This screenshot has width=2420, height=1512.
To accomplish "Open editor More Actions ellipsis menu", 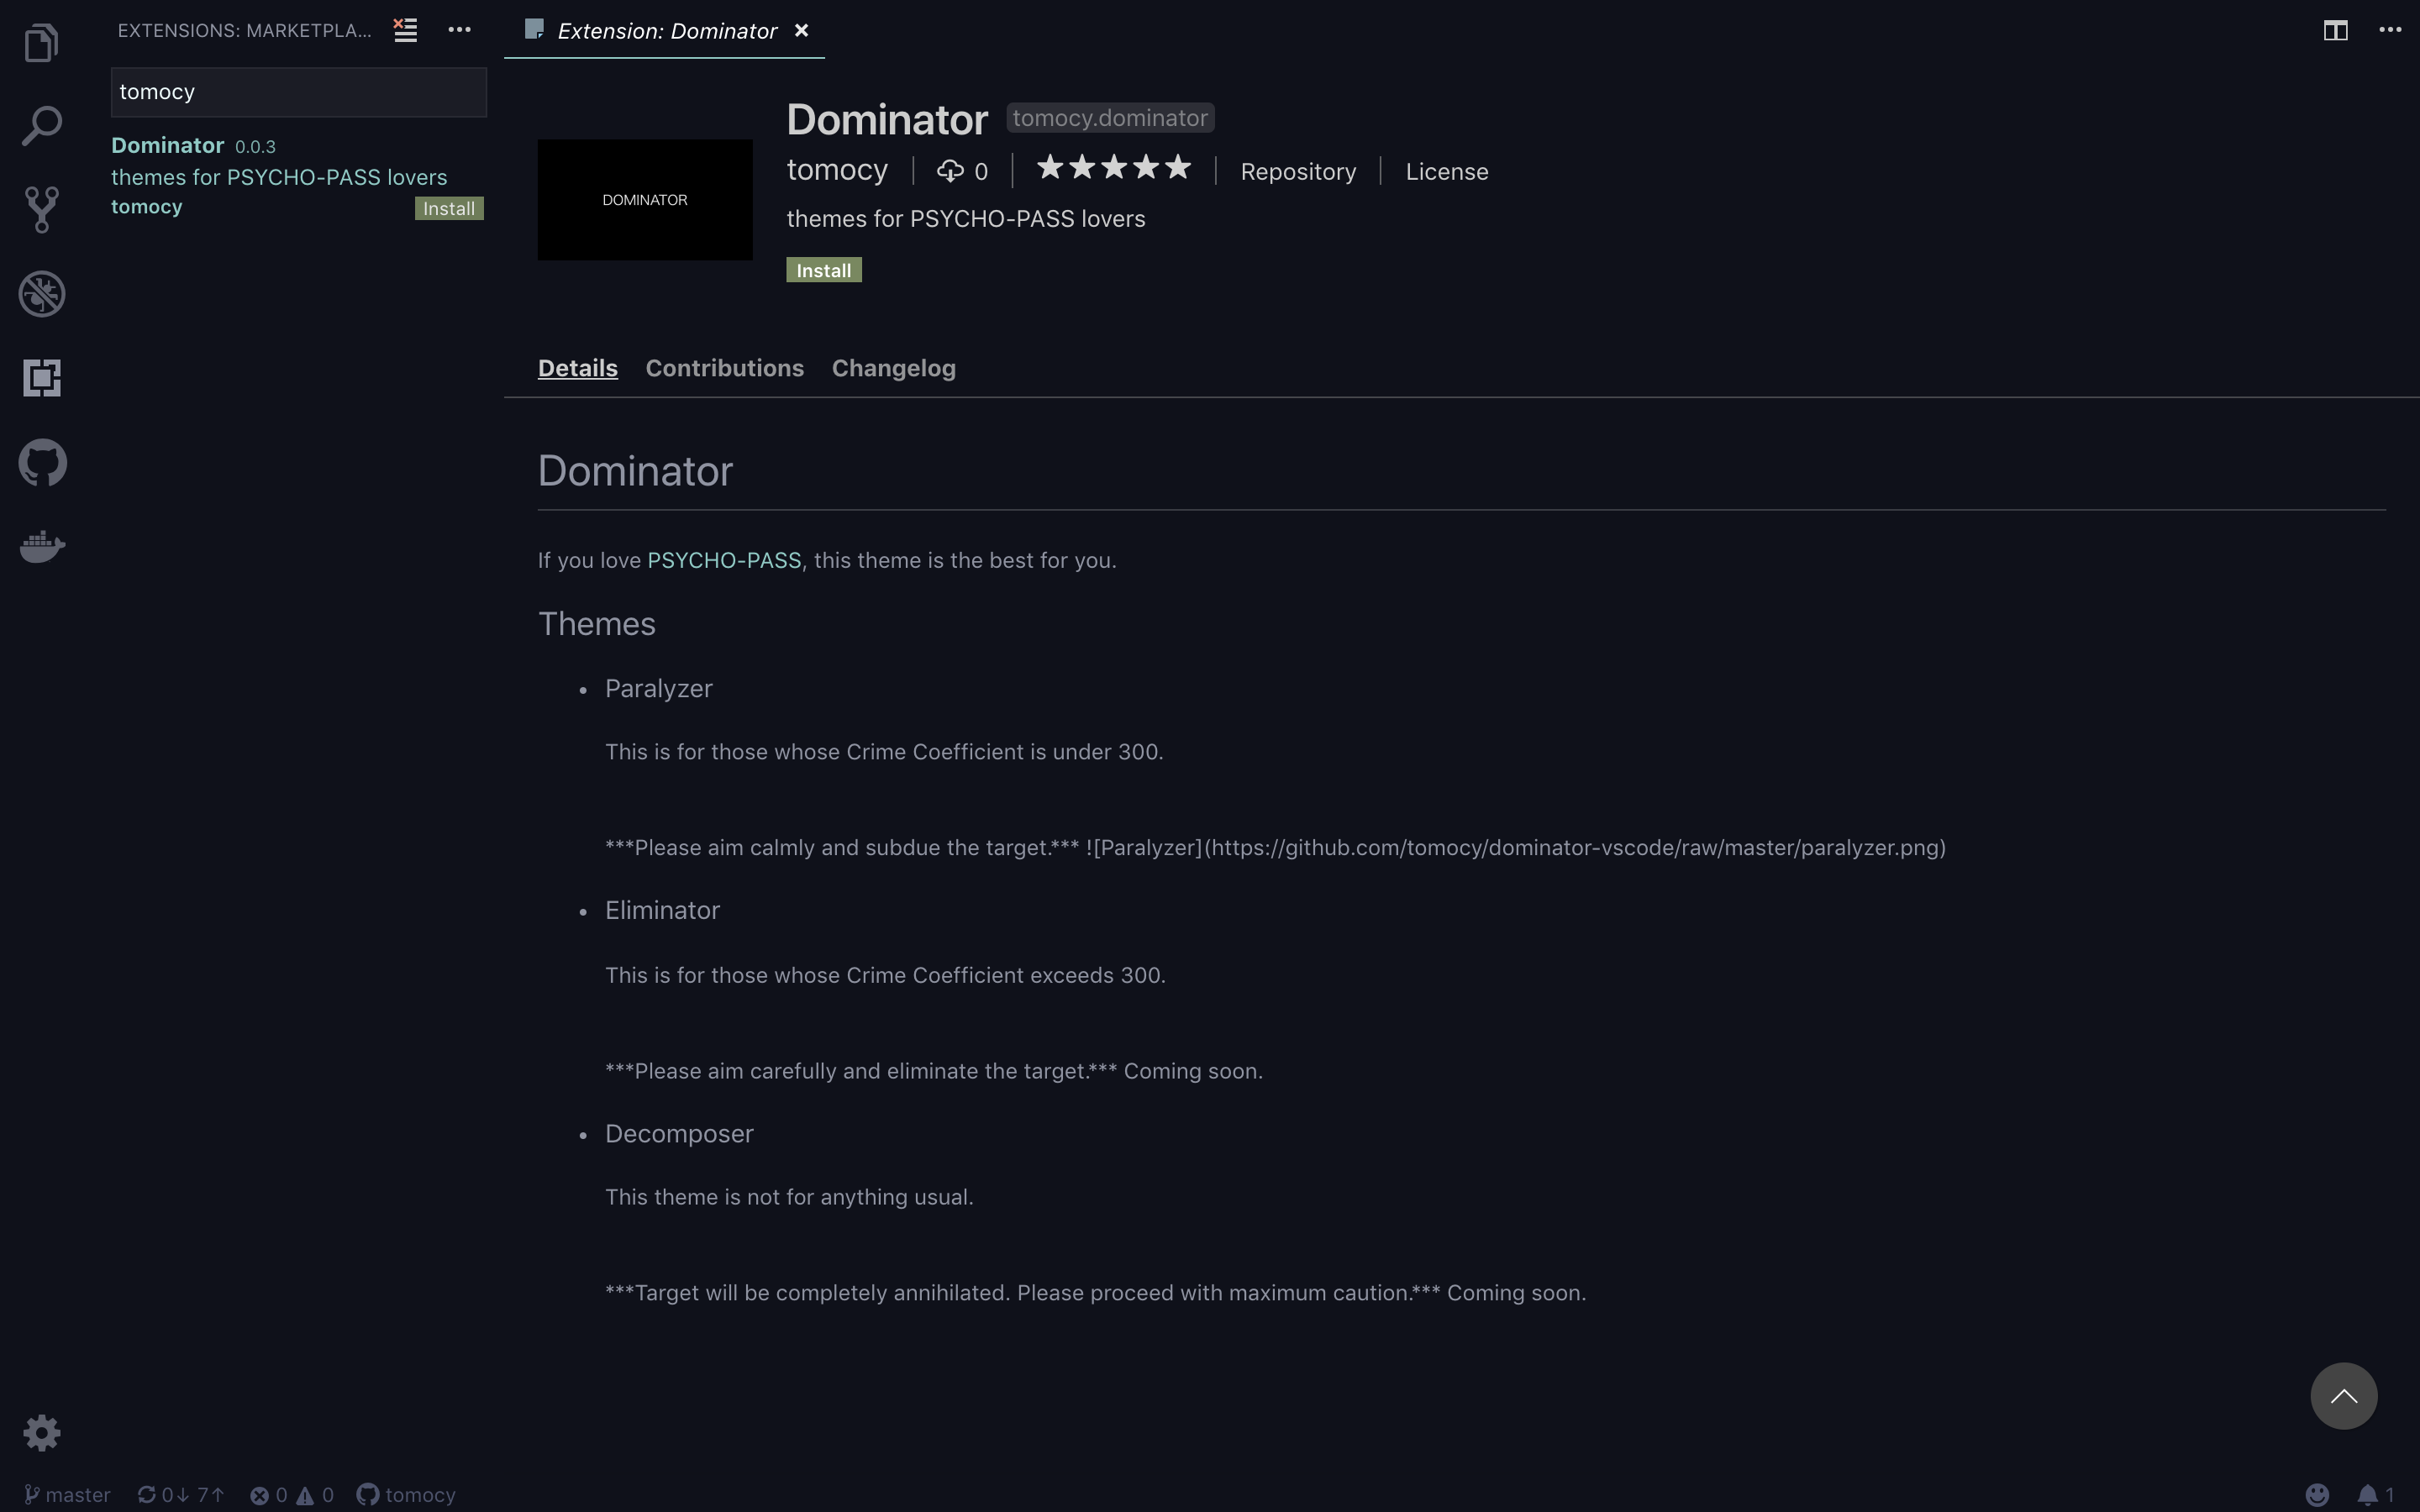I will coord(2389,30).
